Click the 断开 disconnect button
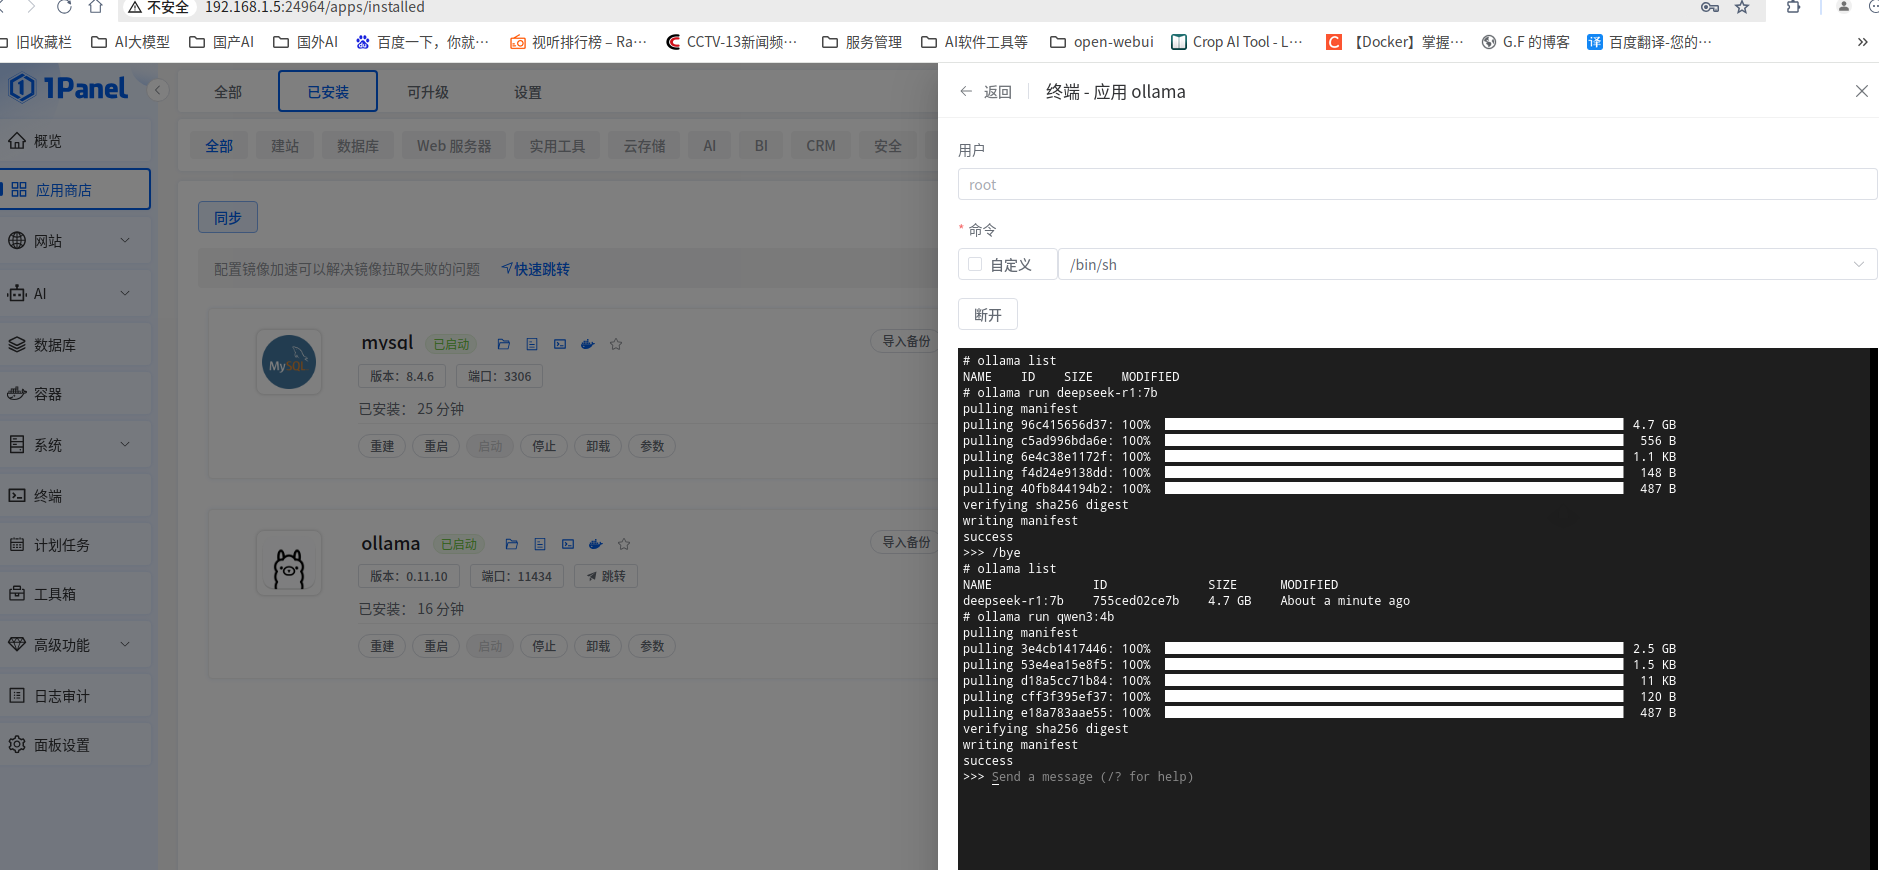Screen dimensions: 1879x870 tap(988, 314)
